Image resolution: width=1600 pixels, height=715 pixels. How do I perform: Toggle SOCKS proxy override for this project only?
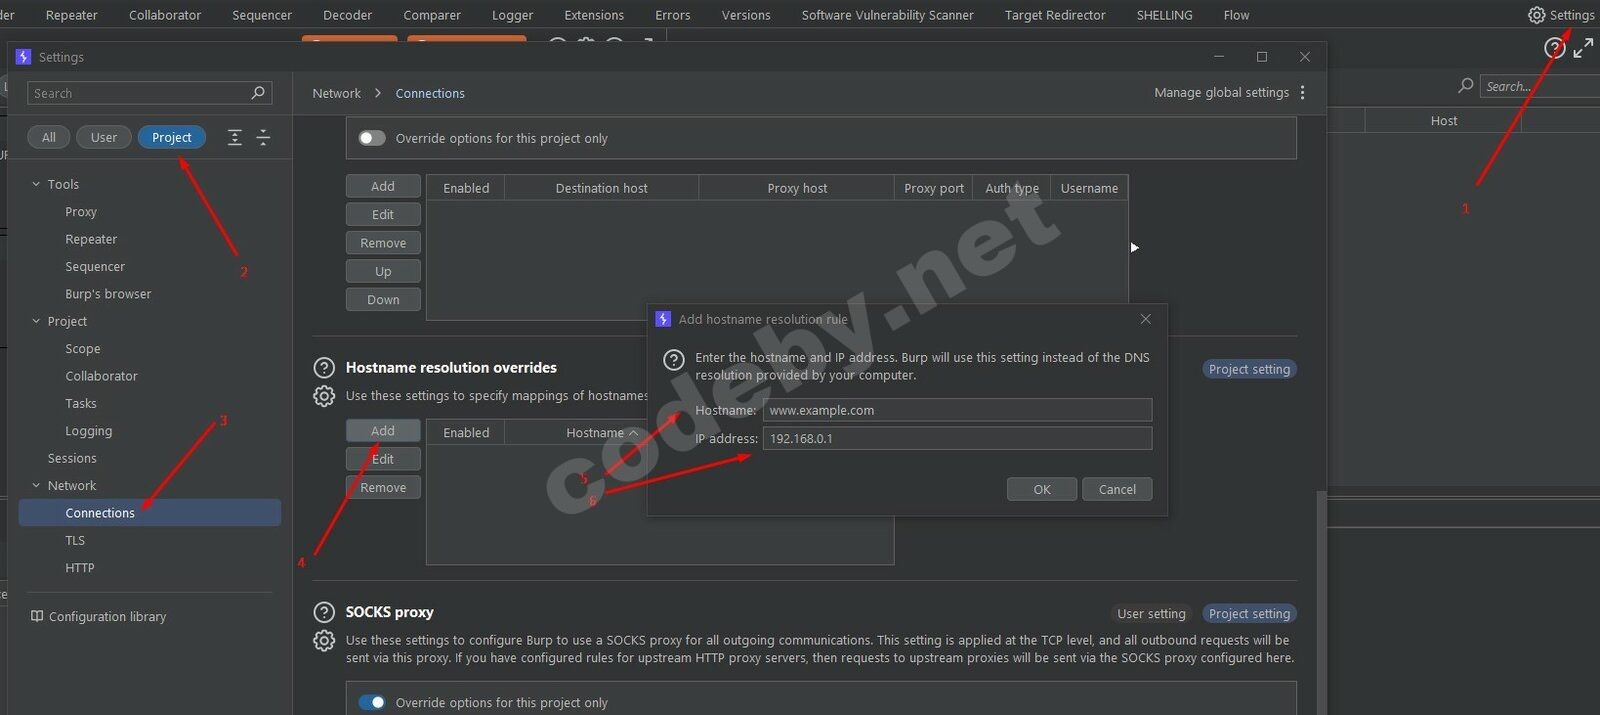[x=372, y=702]
